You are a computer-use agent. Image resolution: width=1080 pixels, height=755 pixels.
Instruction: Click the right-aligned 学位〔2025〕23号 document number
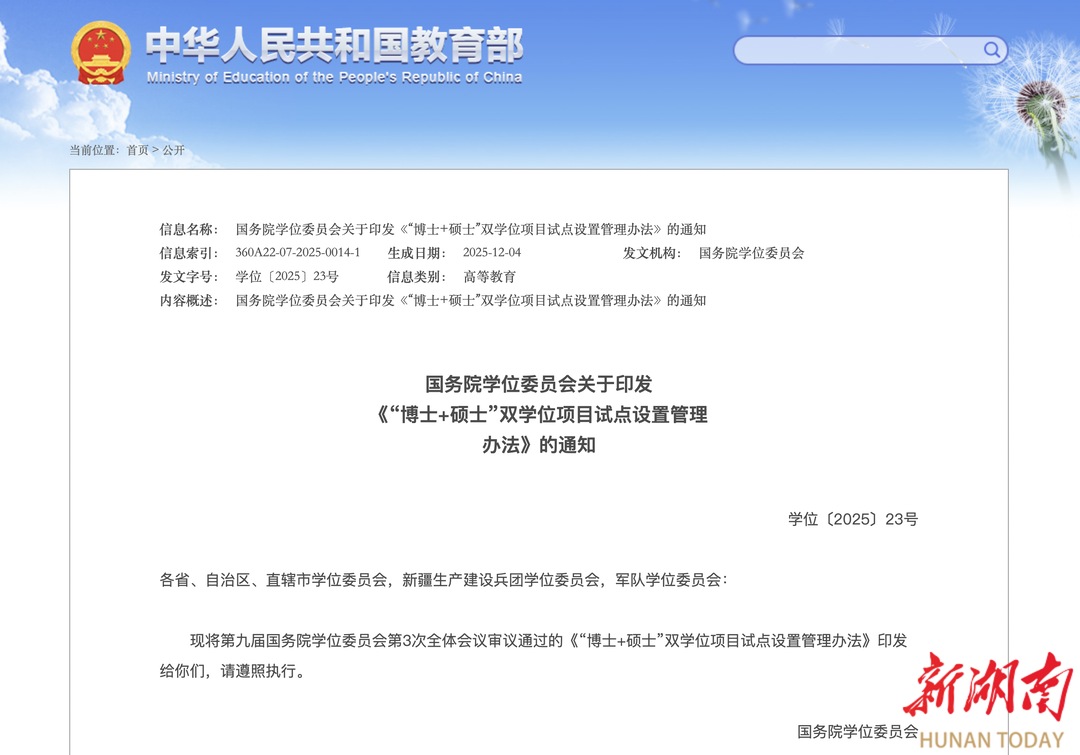(x=852, y=519)
